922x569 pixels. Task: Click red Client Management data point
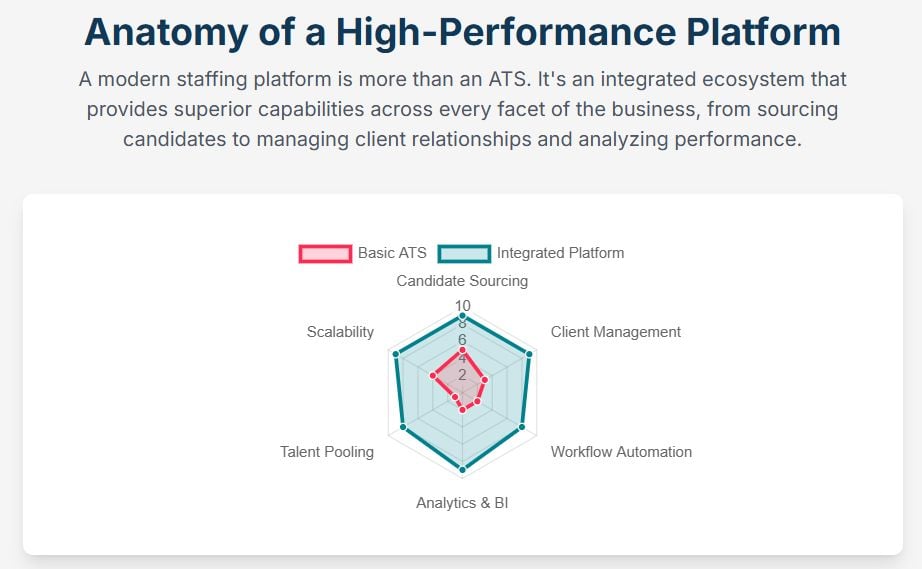tap(485, 380)
